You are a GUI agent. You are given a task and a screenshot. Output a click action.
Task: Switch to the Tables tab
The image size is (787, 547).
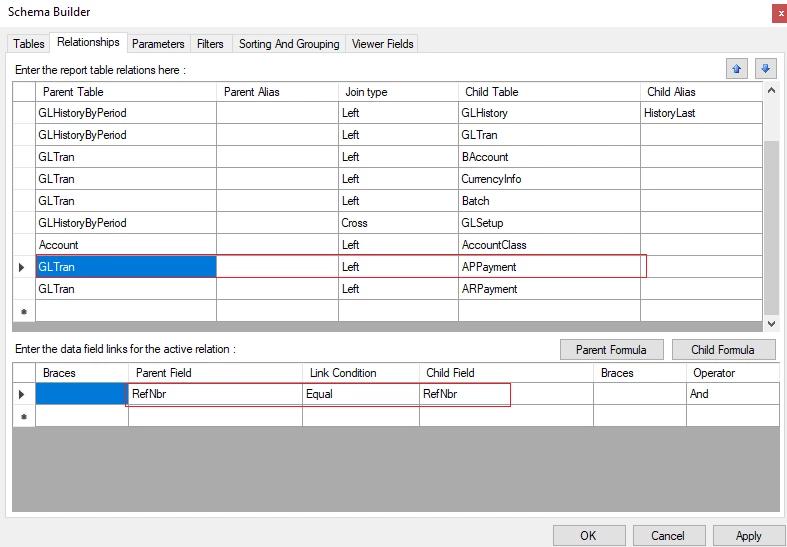pyautogui.click(x=29, y=44)
